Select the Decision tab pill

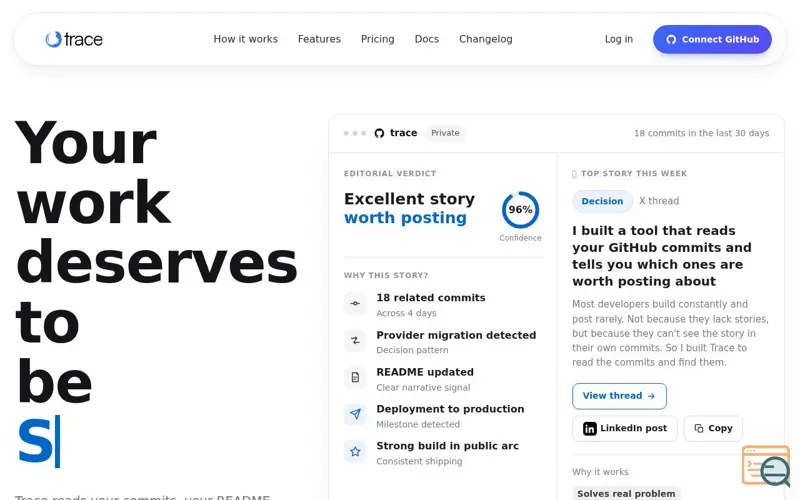[x=602, y=201]
